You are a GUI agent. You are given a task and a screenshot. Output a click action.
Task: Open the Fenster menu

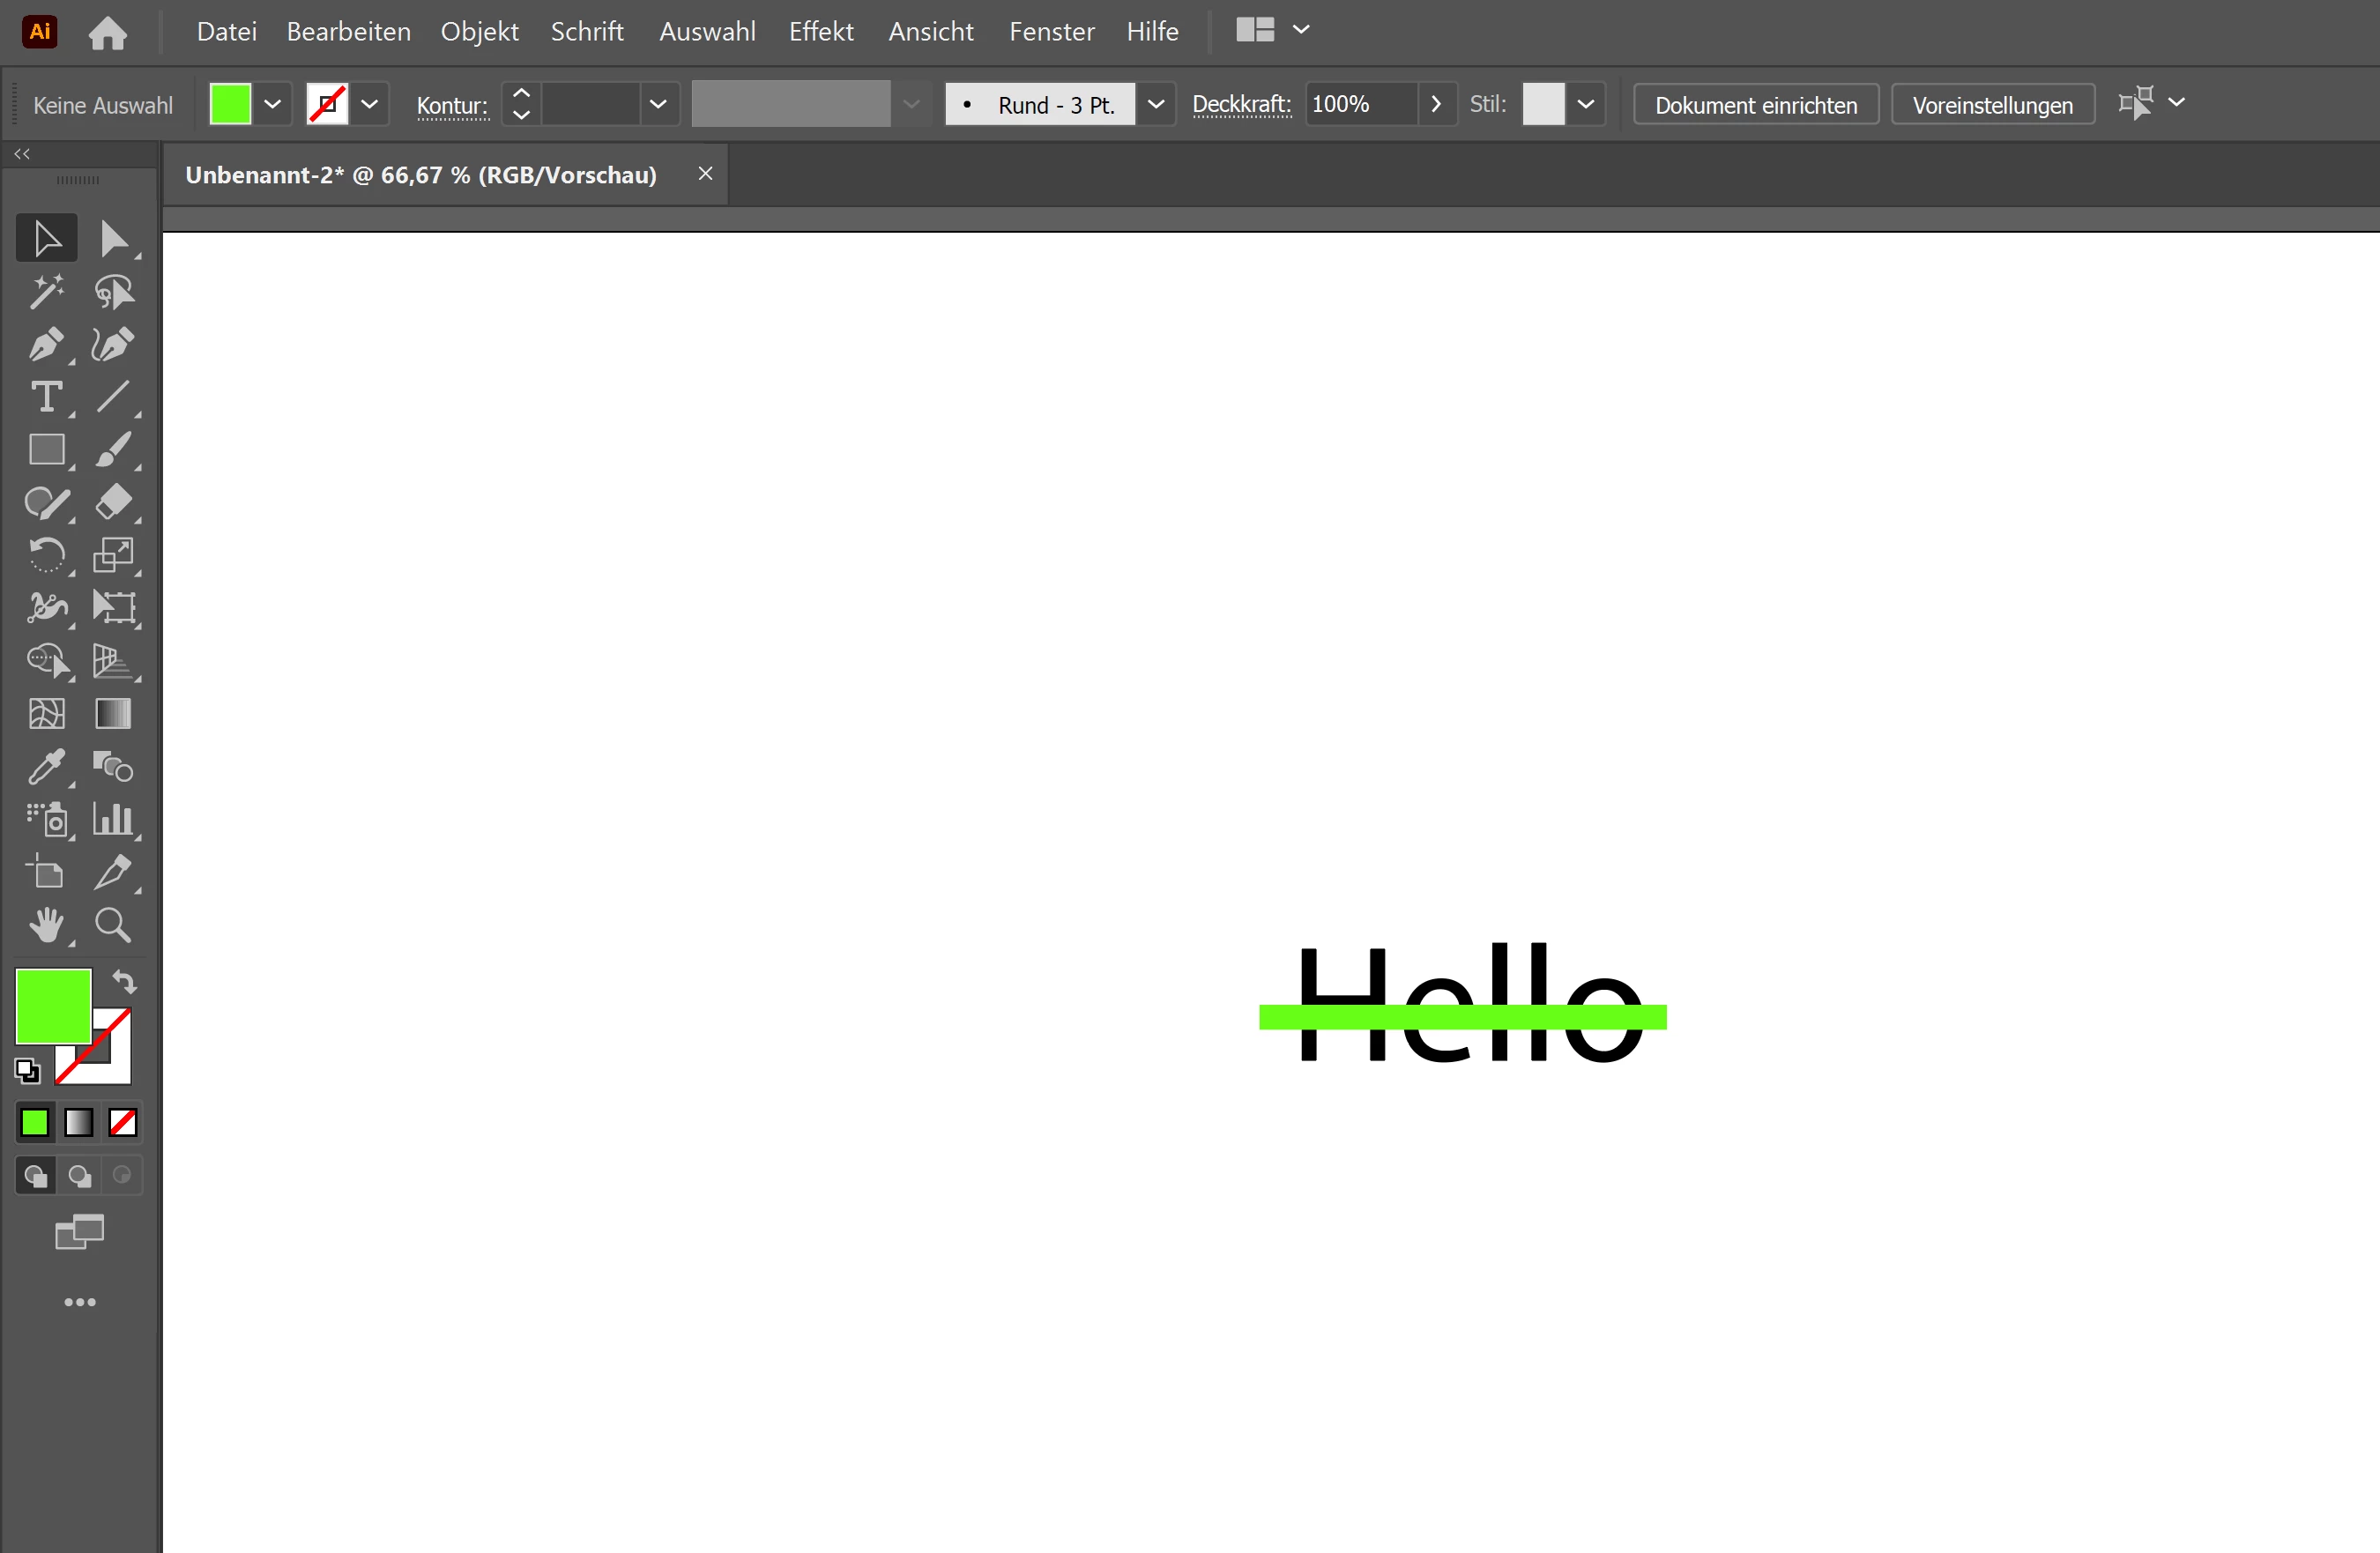point(1051,31)
